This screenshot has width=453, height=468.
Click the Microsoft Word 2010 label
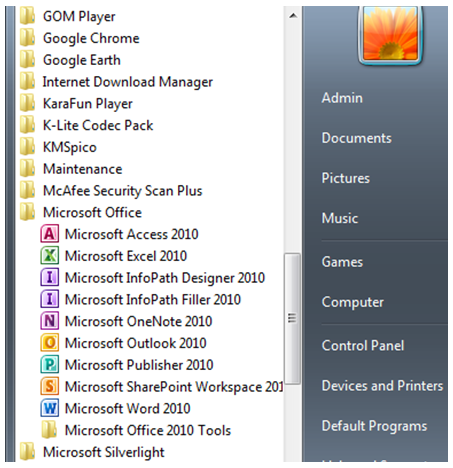point(127,408)
